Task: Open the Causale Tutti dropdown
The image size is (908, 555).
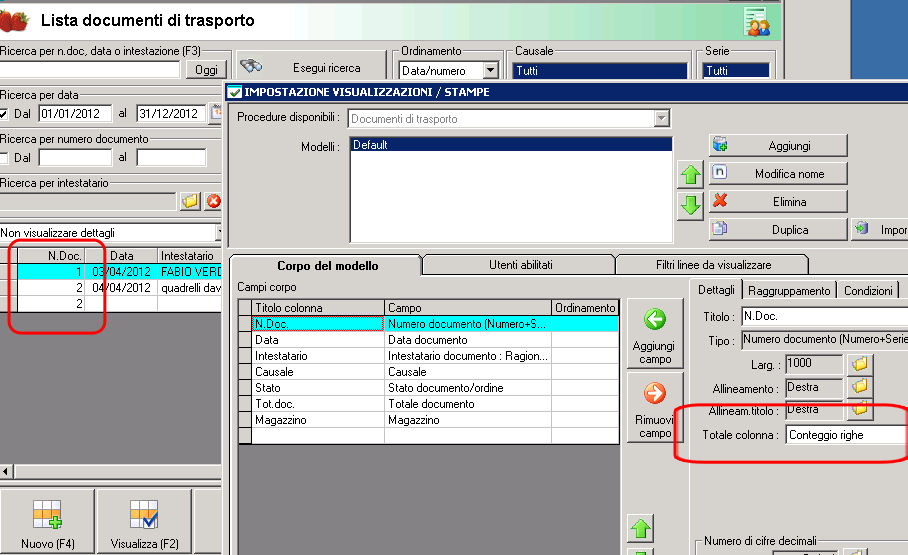Action: click(599, 71)
